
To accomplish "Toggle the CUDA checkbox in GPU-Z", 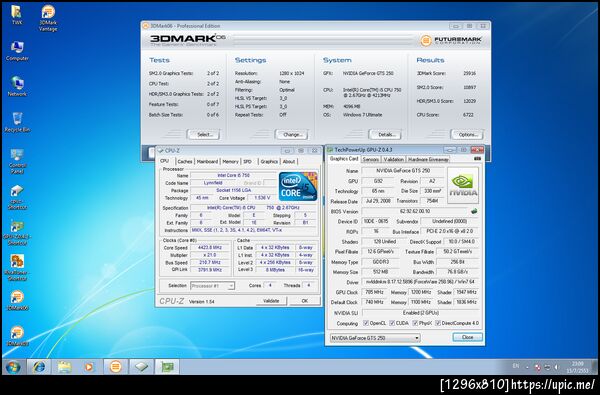I will (x=392, y=323).
